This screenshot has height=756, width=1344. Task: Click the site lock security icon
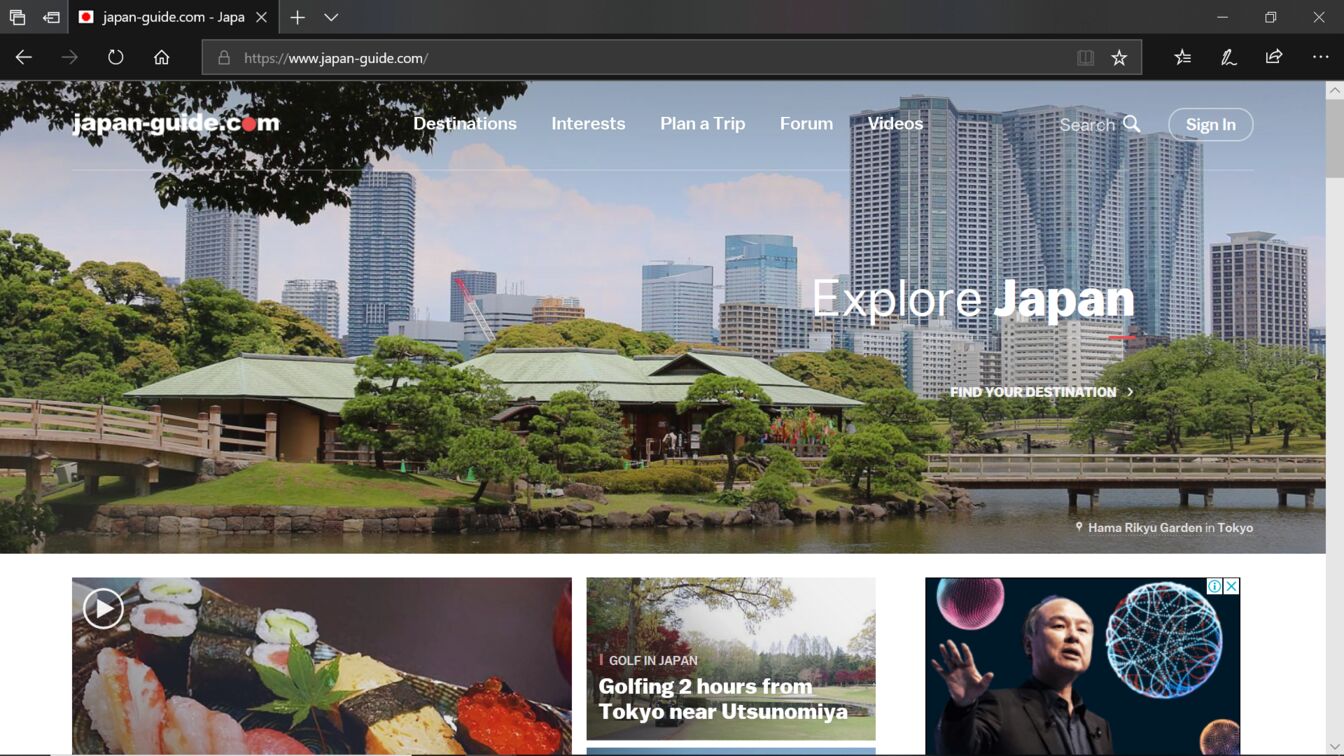point(224,58)
